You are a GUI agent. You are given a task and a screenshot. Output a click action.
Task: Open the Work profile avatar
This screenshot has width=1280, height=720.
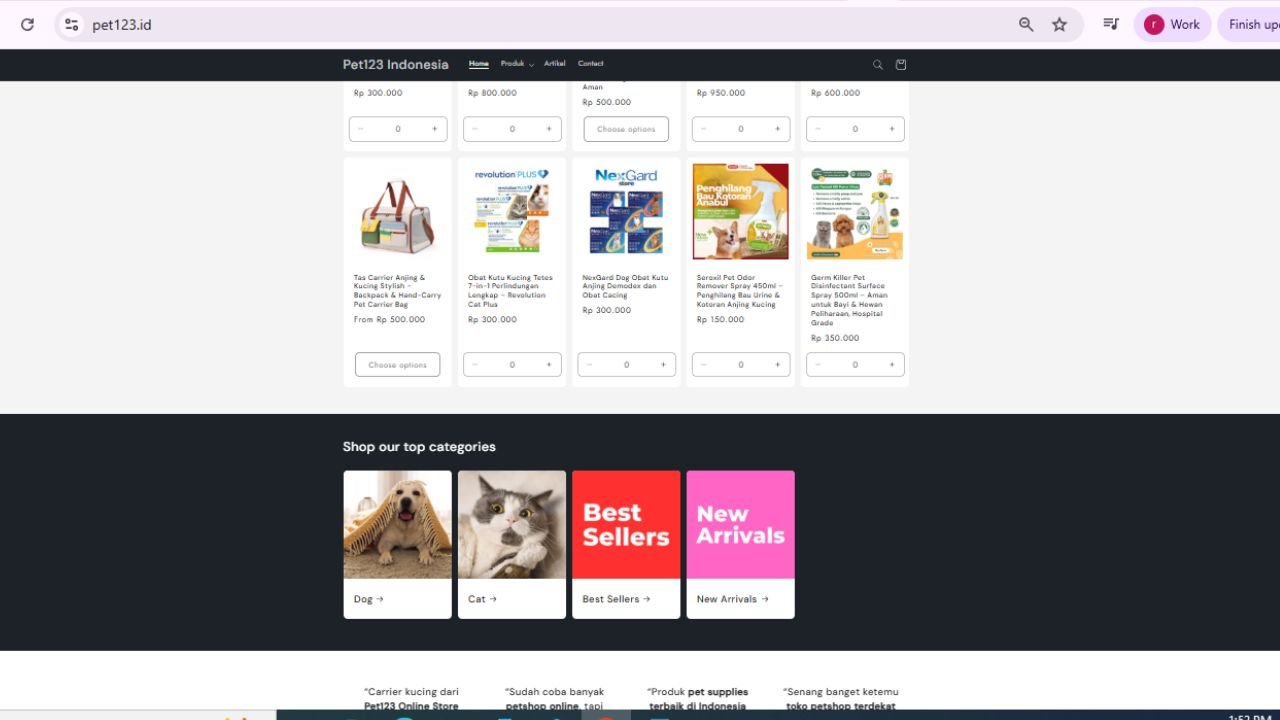1172,25
